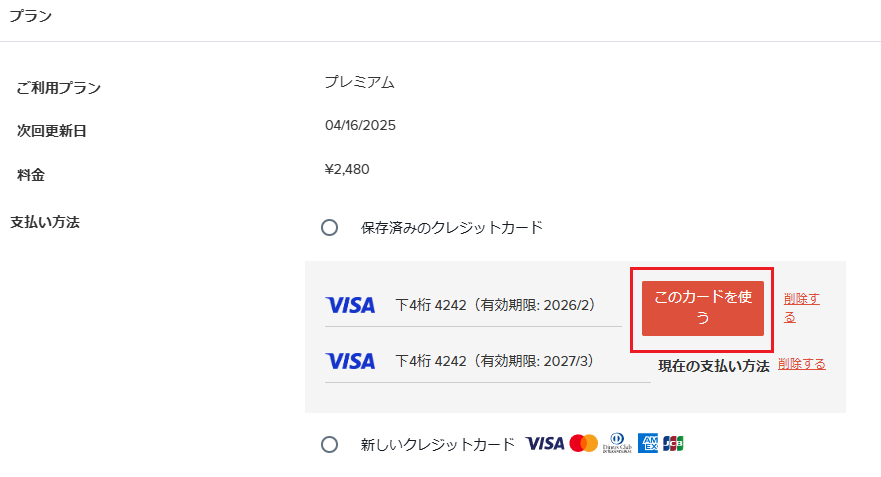
Task: Click the プラン section heading
Action: 30,16
